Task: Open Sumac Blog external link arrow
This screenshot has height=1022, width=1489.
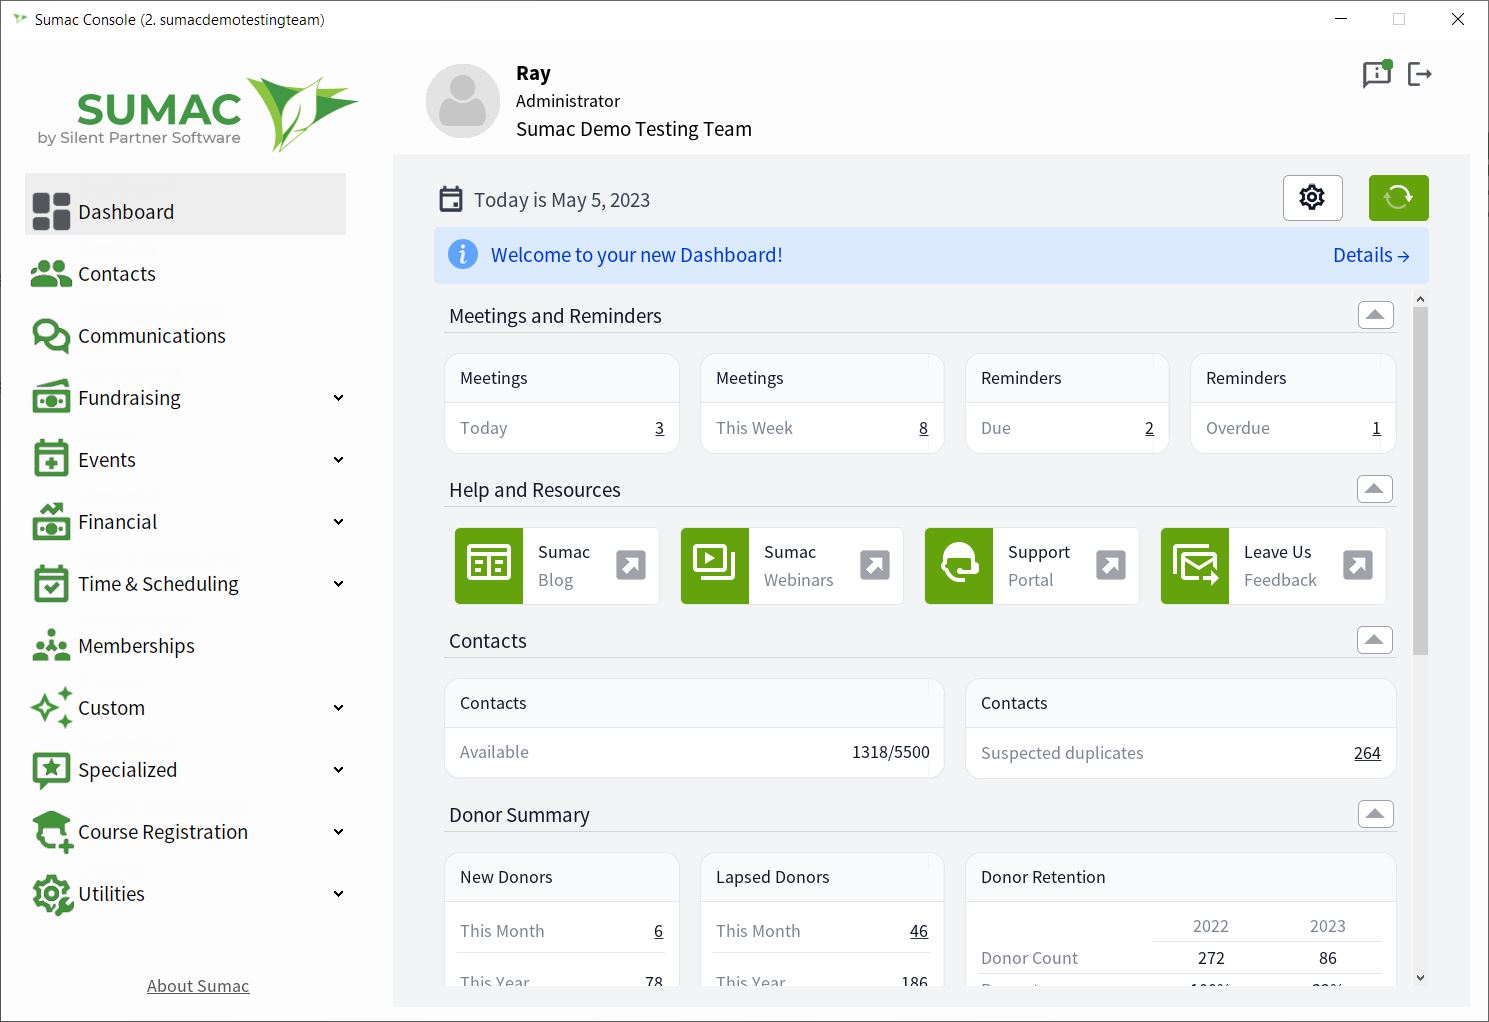Action: click(631, 565)
